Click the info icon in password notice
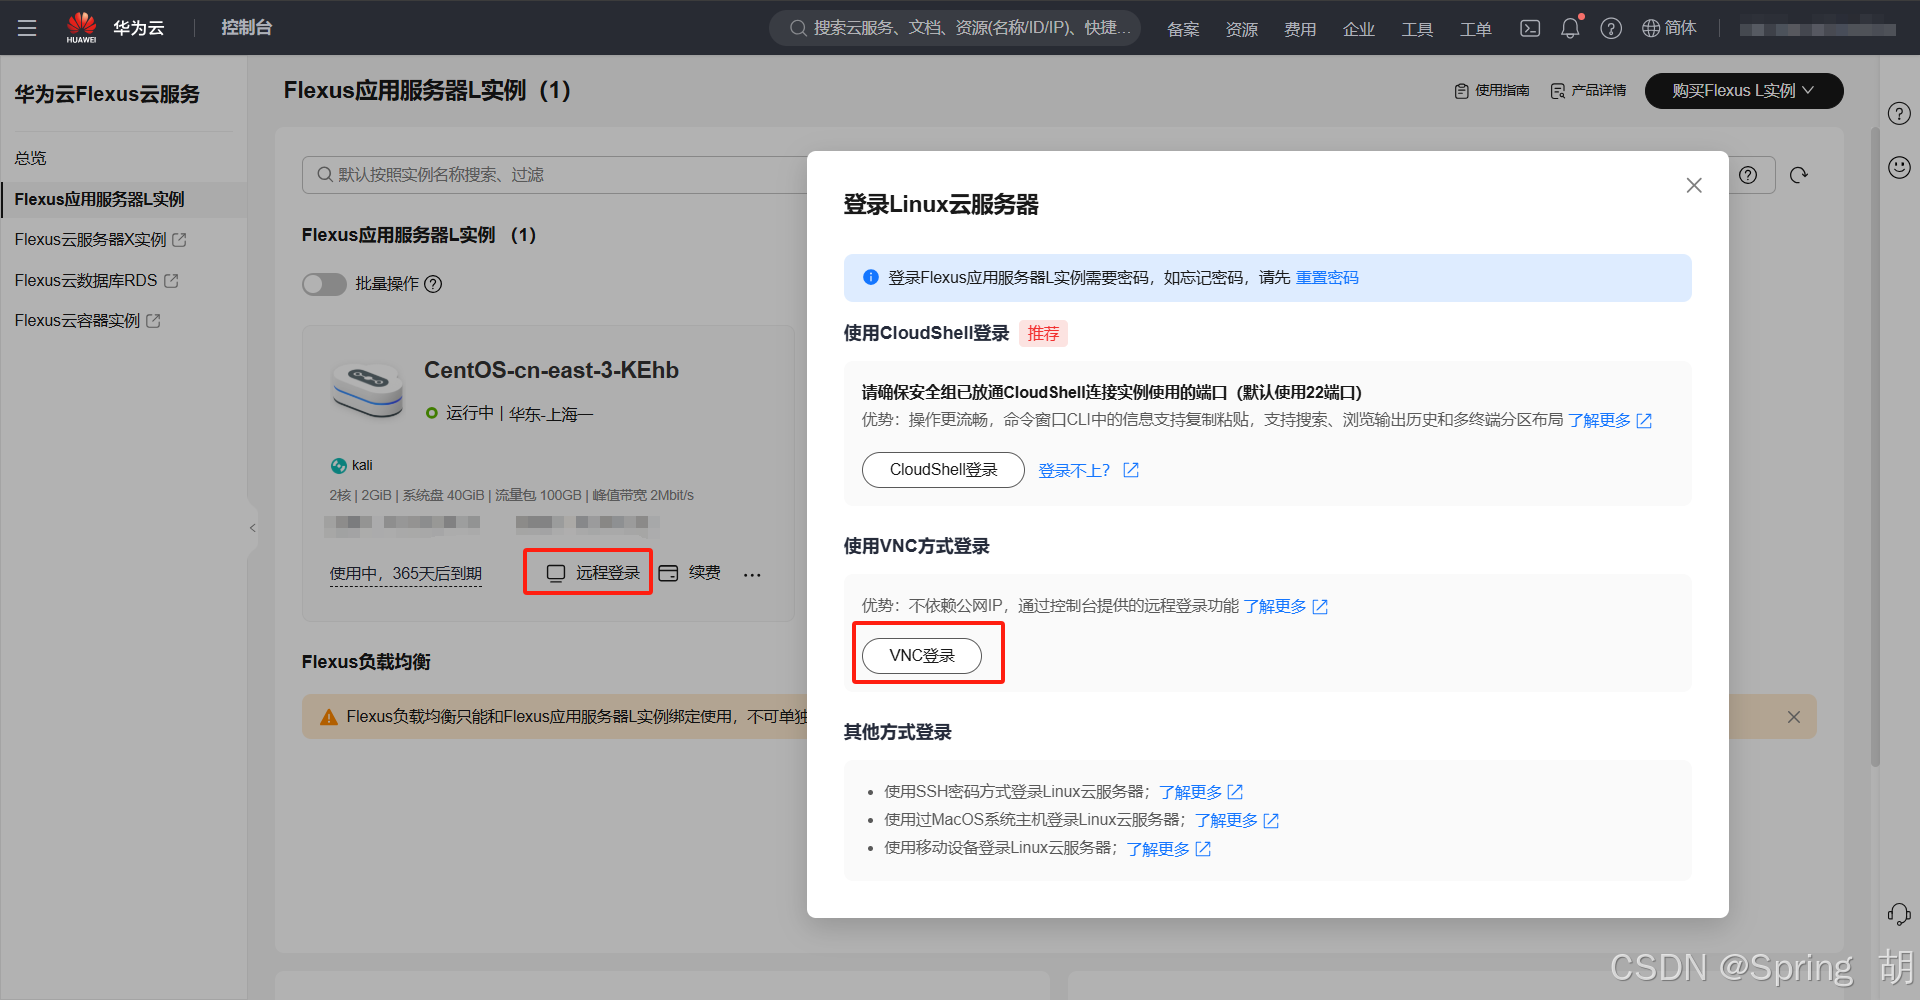1920x1000 pixels. pos(871,277)
